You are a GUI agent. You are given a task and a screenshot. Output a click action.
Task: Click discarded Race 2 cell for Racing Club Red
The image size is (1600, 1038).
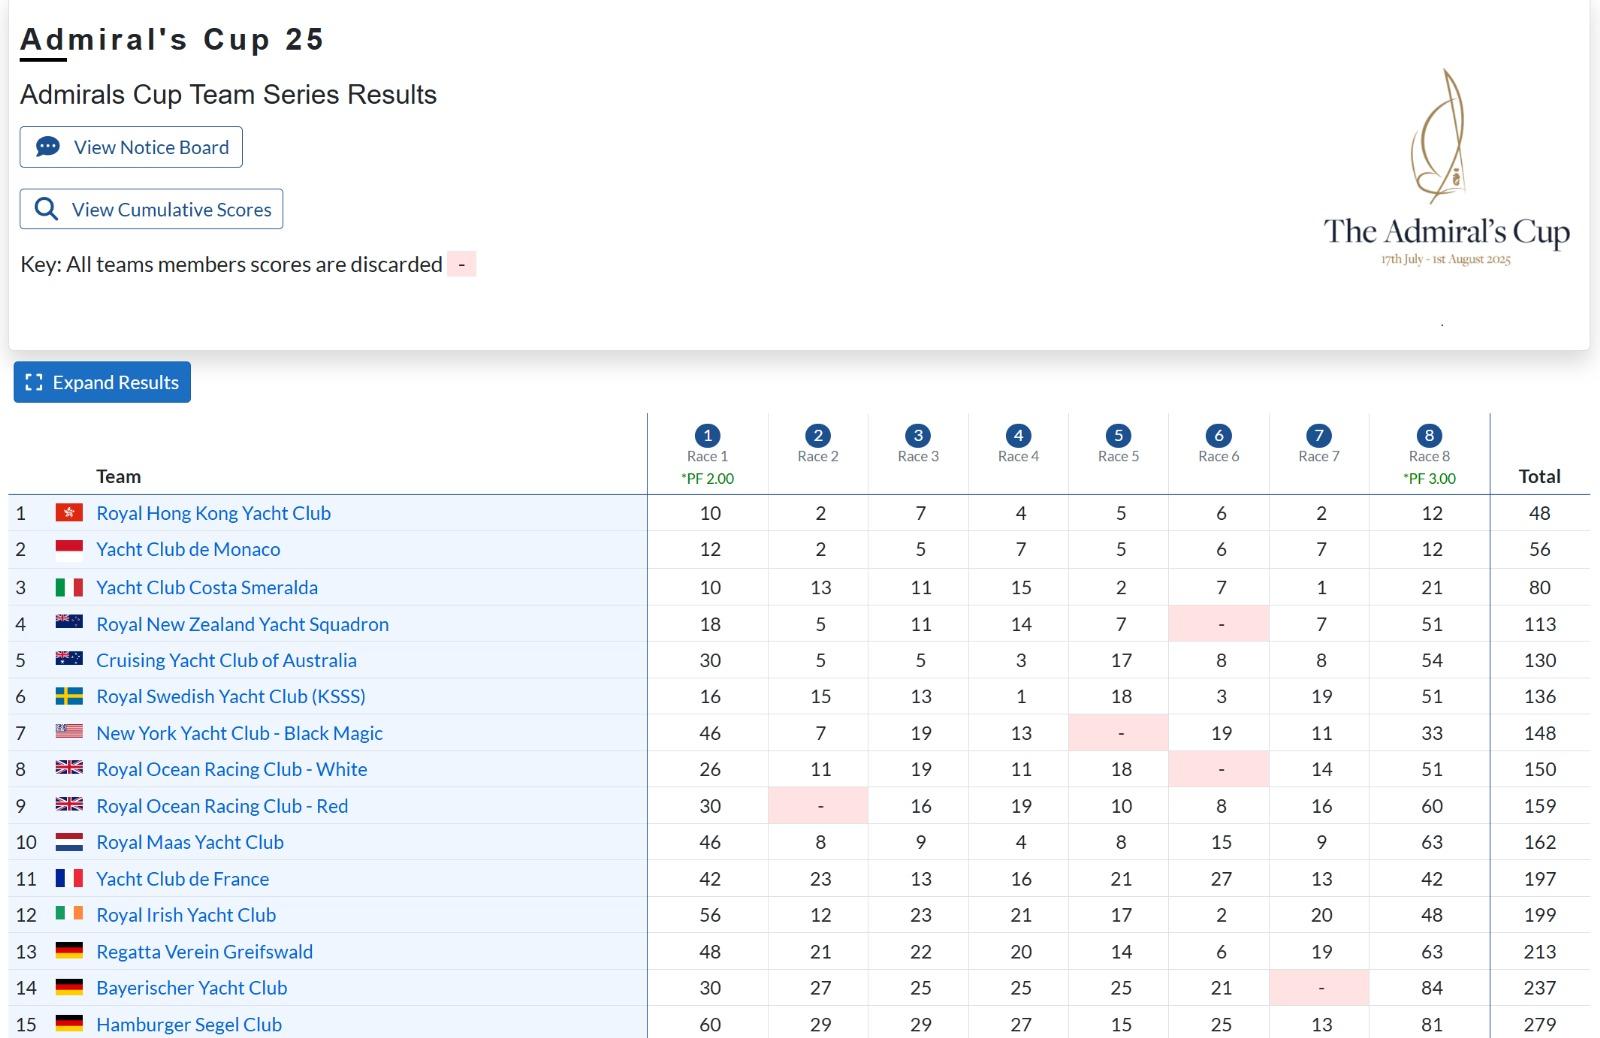coord(818,806)
